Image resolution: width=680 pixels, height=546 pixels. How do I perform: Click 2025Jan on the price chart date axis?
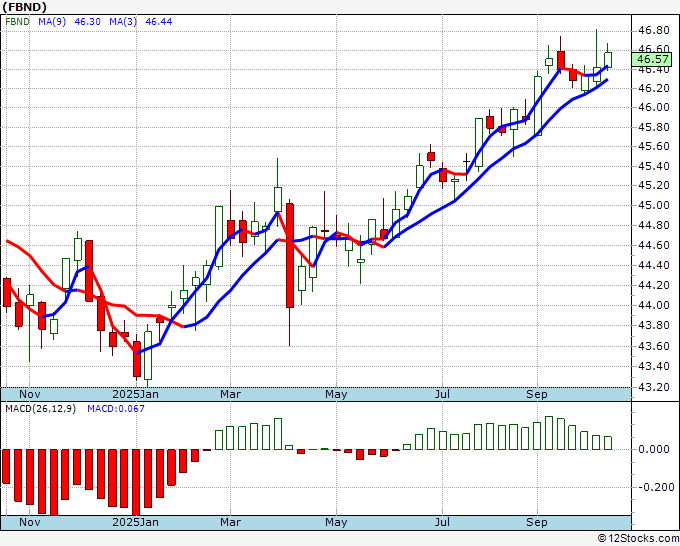point(135,394)
